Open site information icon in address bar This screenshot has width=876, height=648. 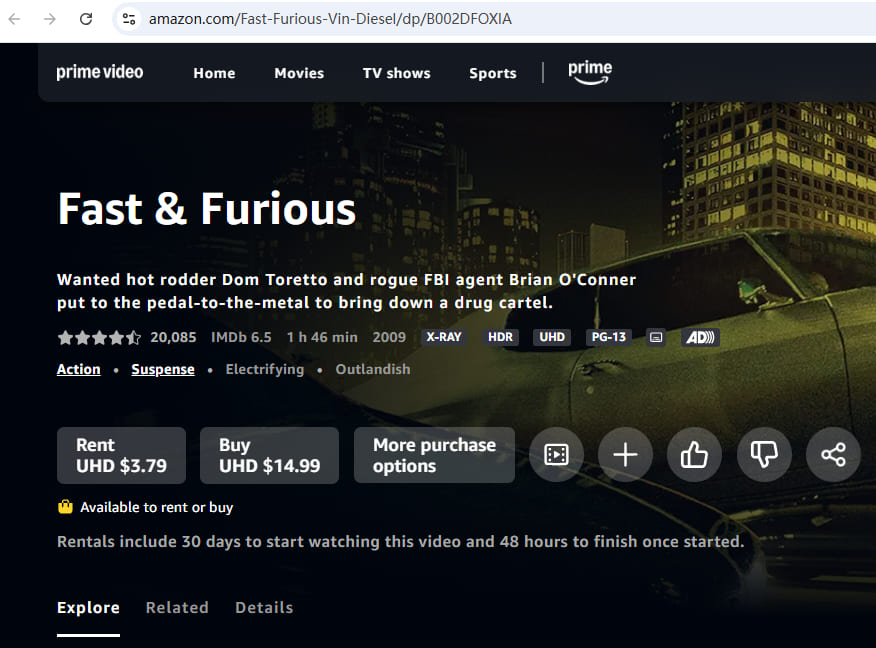(x=129, y=19)
